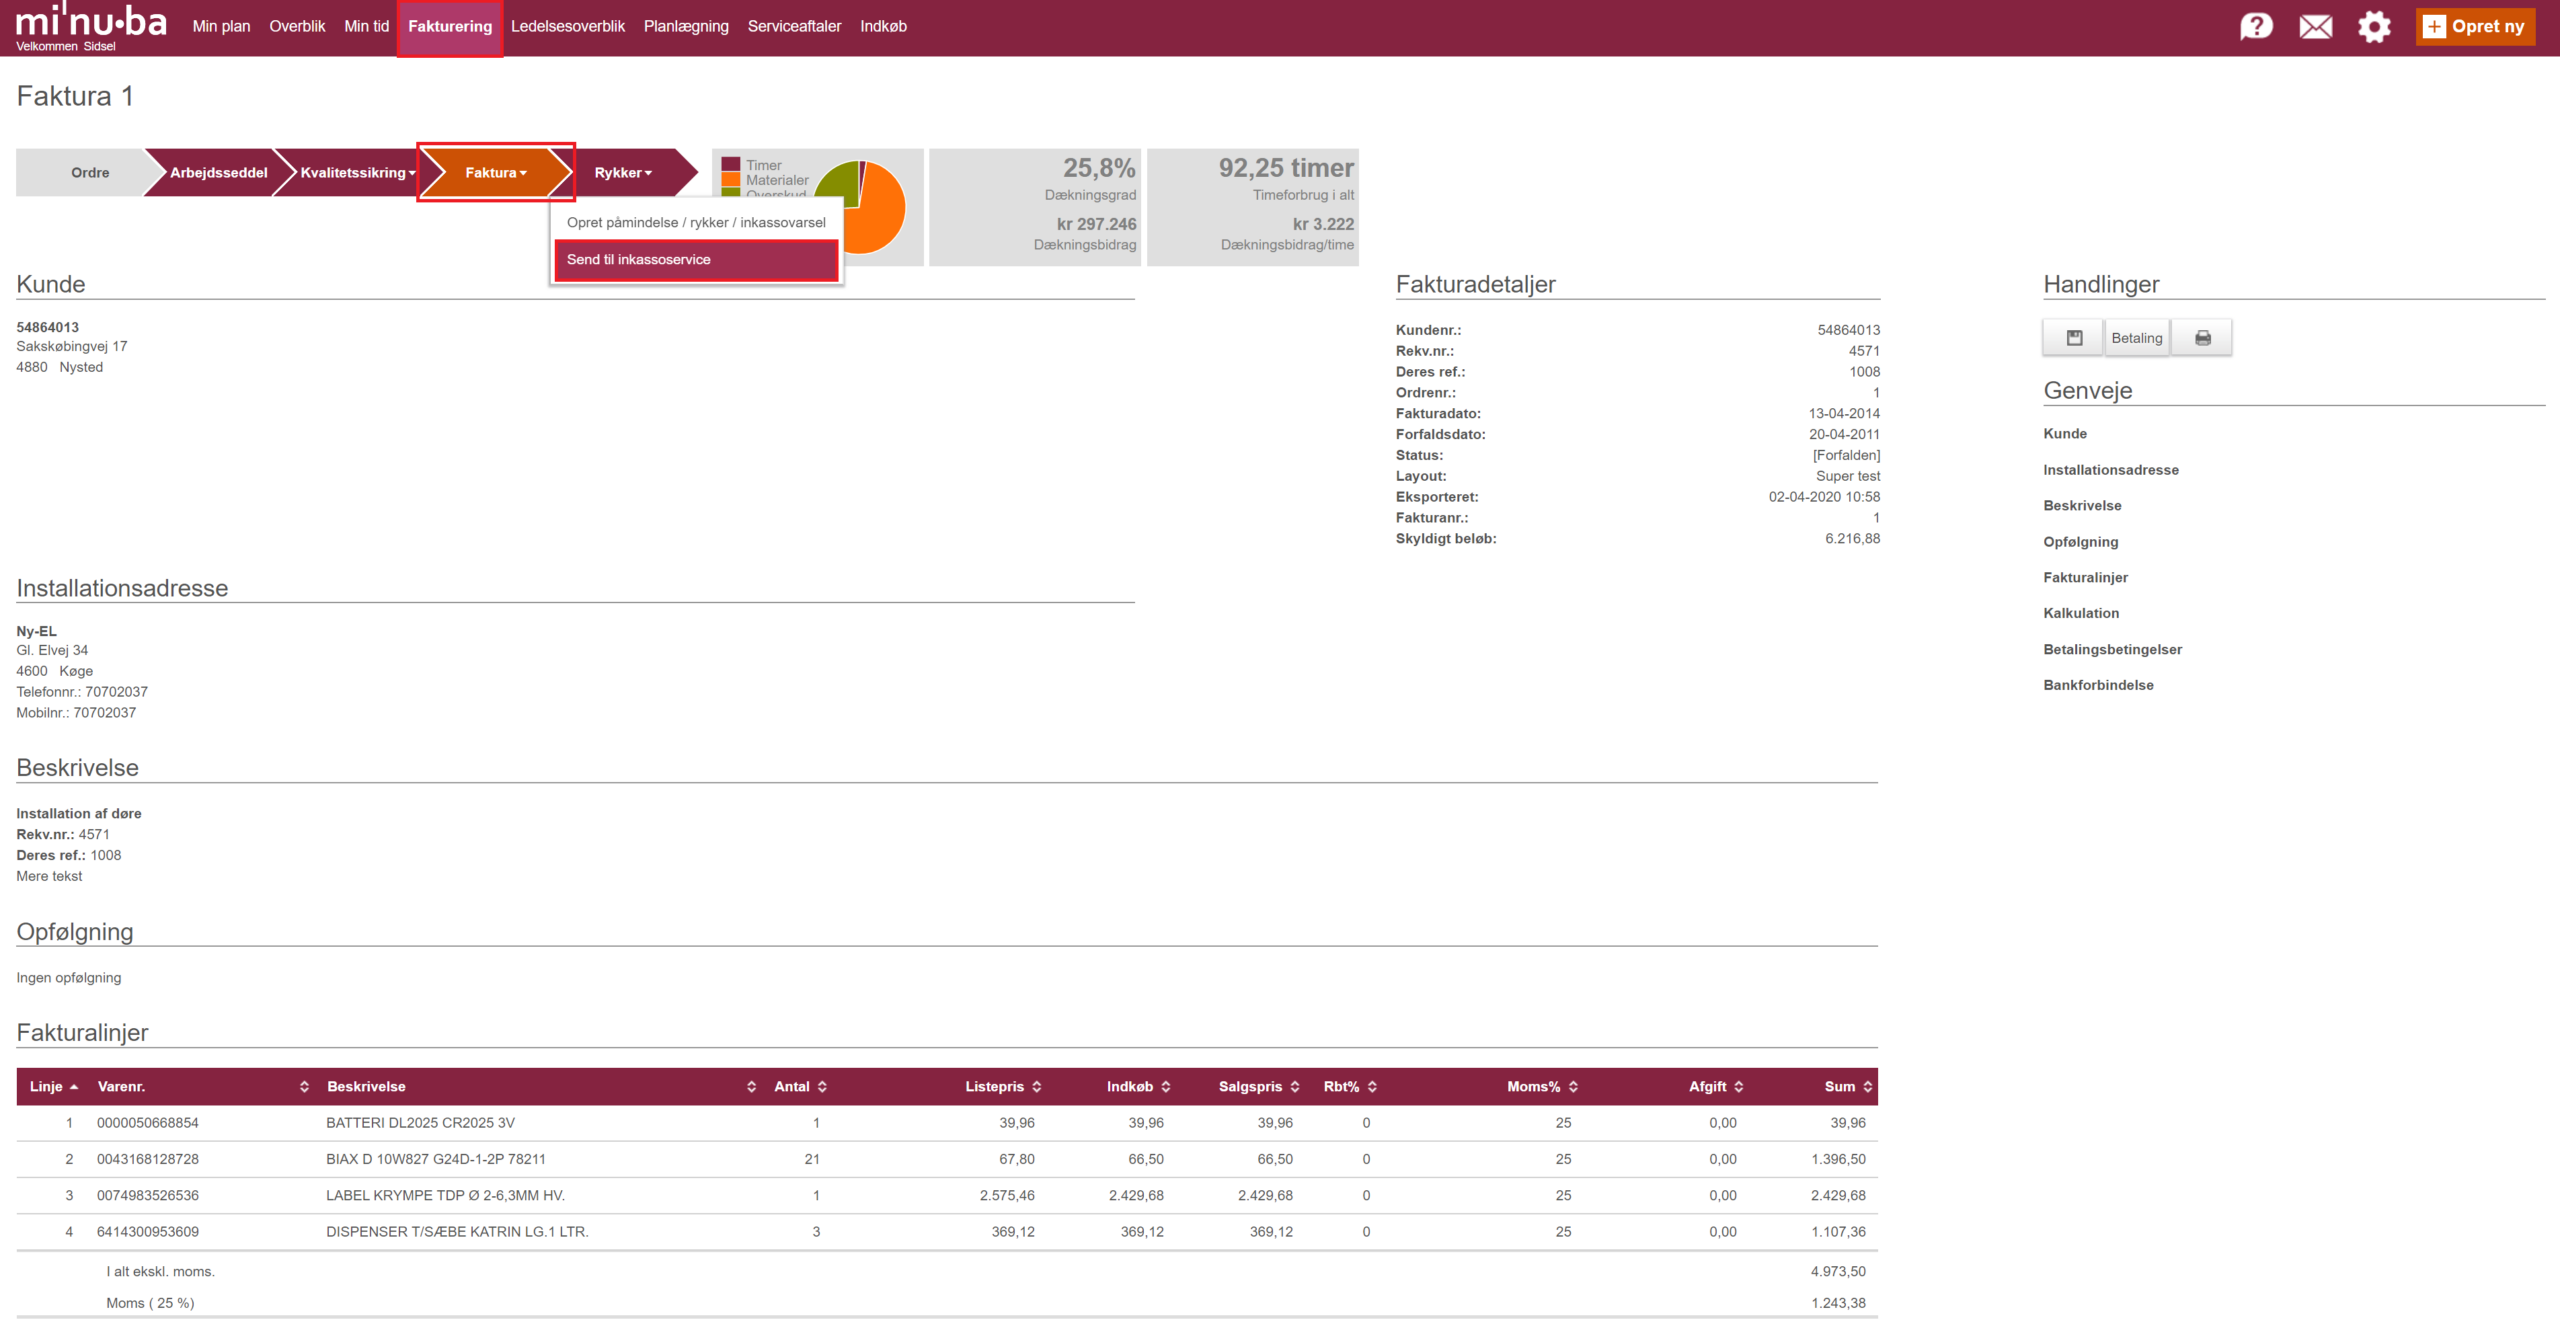
Task: Click the [Forfalden] status value
Action: coord(1846,455)
